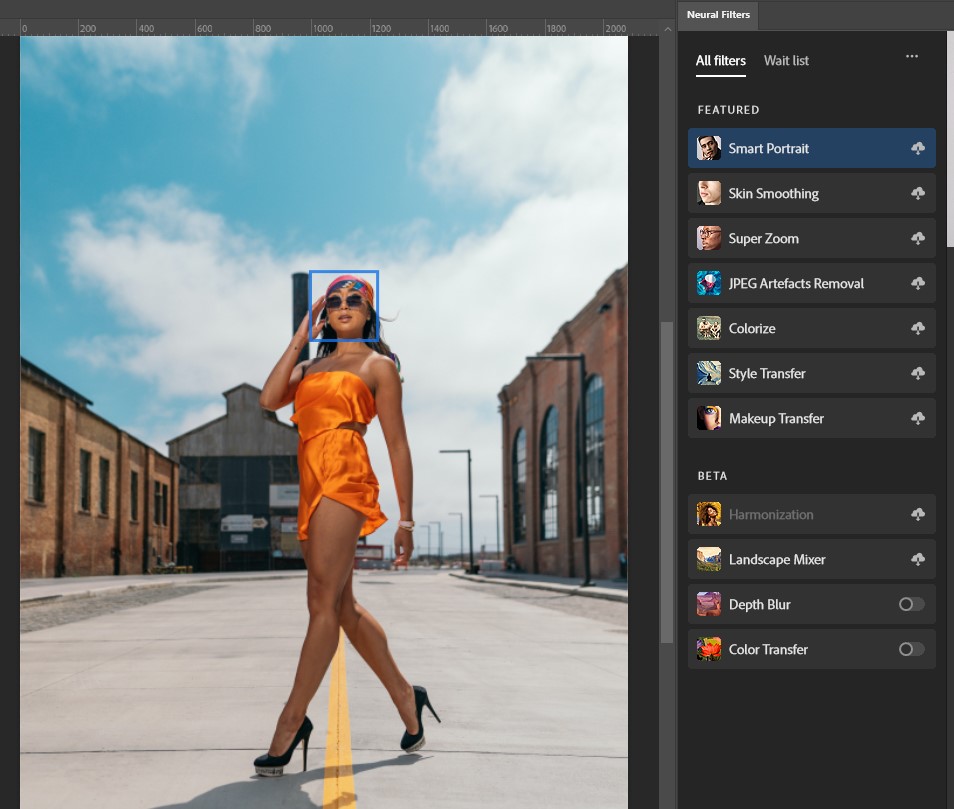The width and height of the screenshot is (954, 809).
Task: Download the Colorize filter cloud icon
Action: pos(917,329)
